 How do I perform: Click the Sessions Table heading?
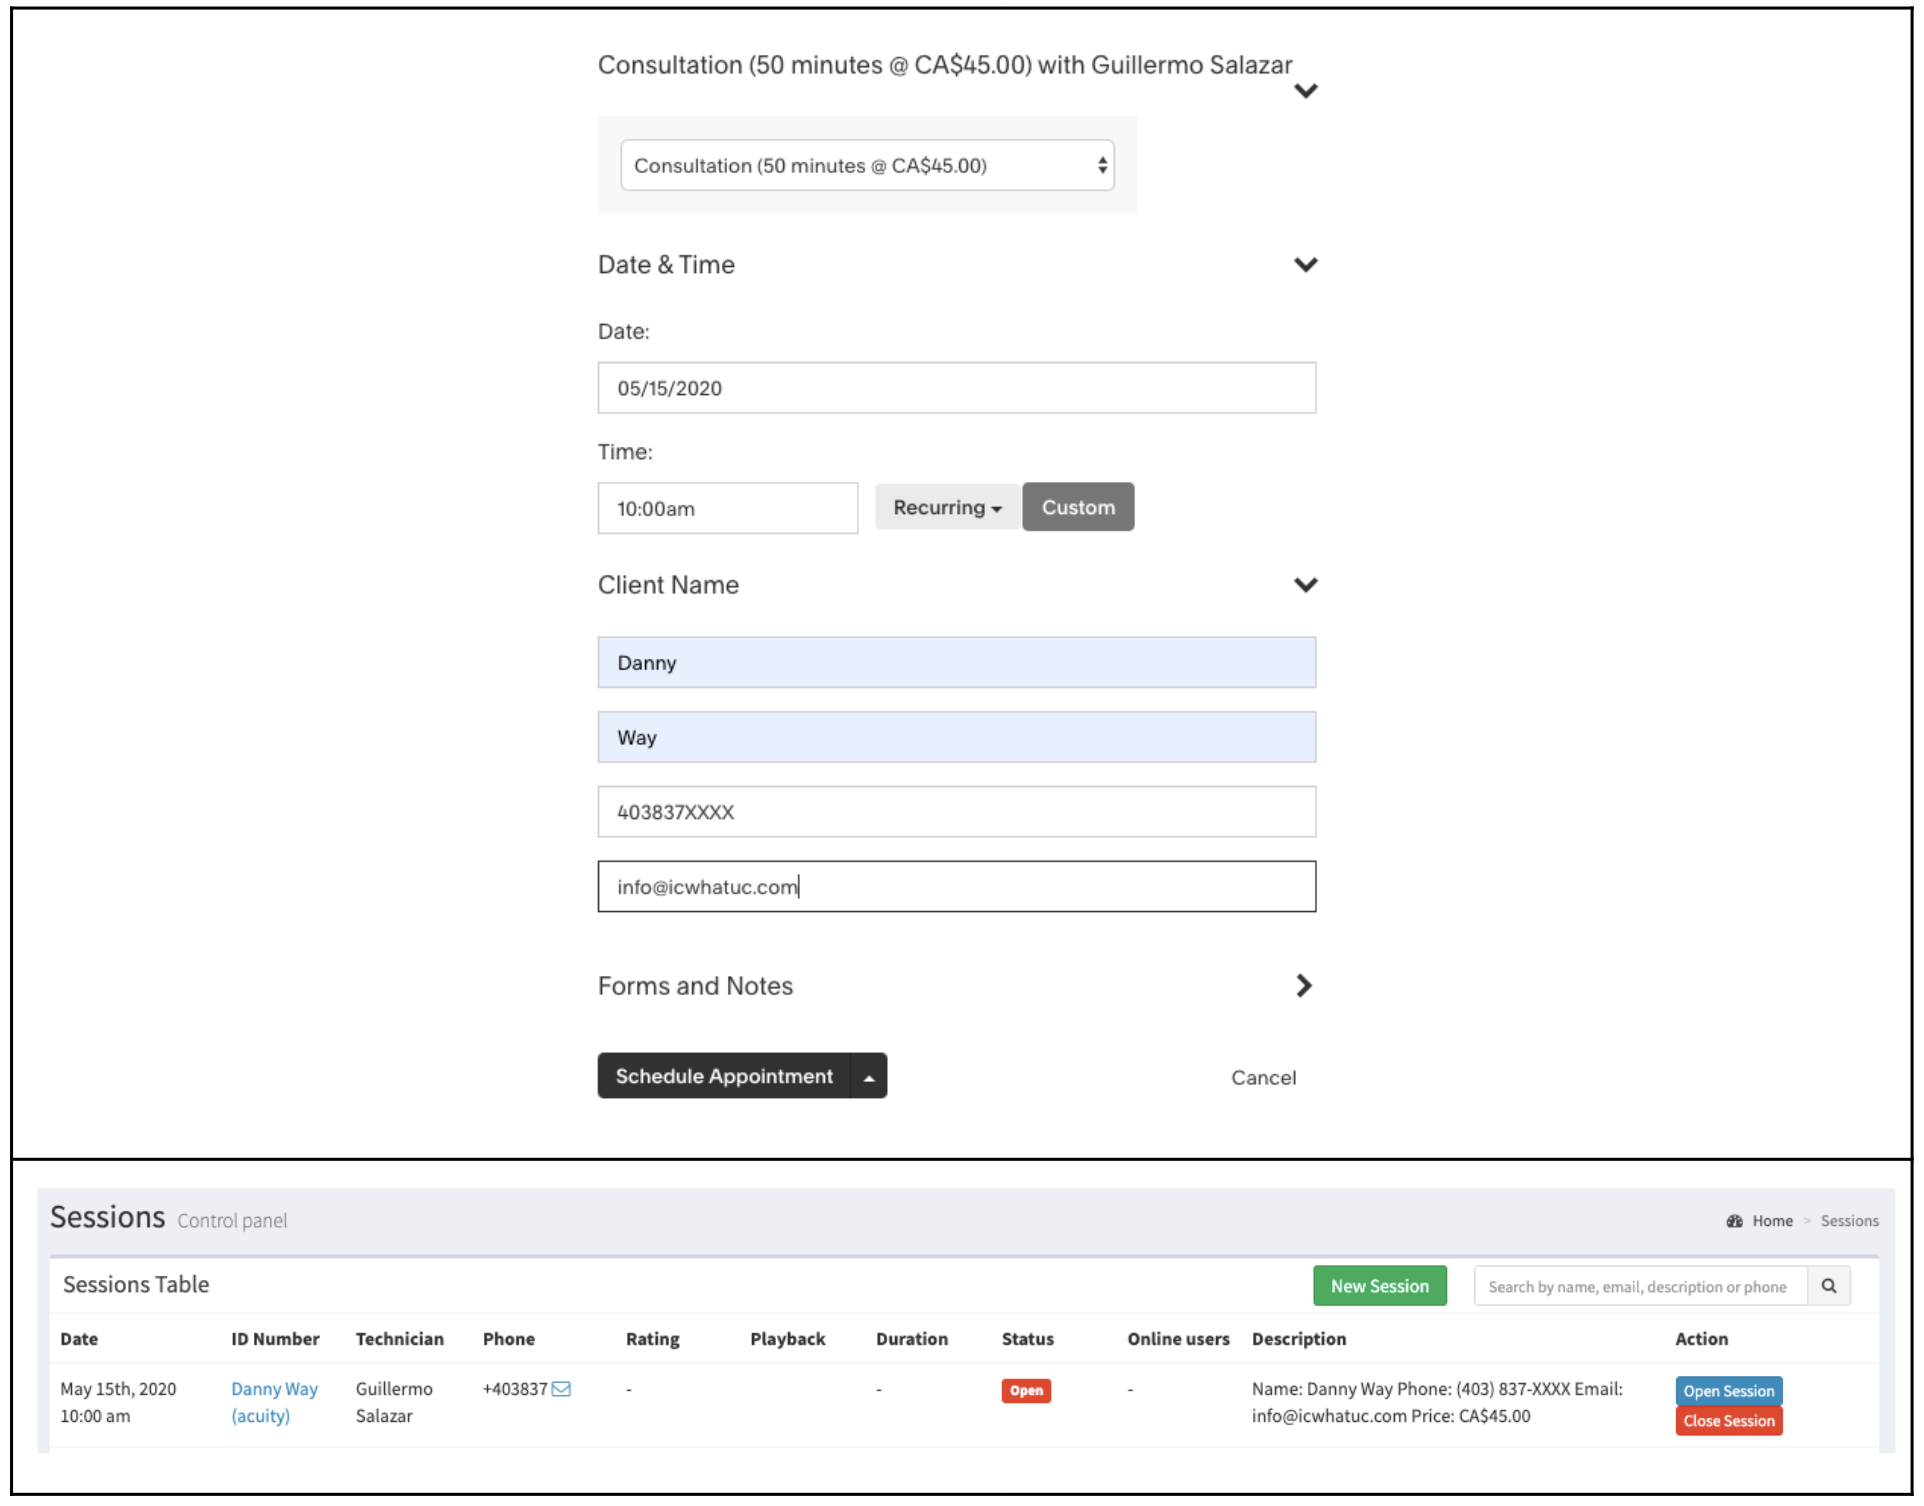point(136,1285)
